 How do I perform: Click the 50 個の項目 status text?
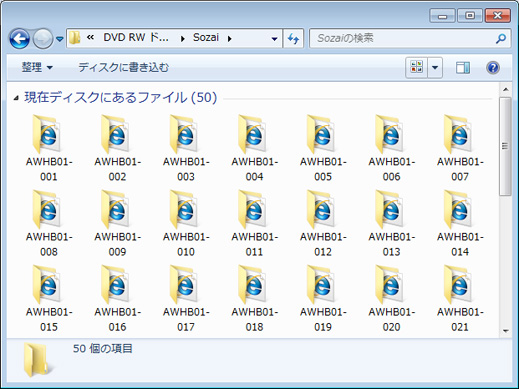pos(103,348)
